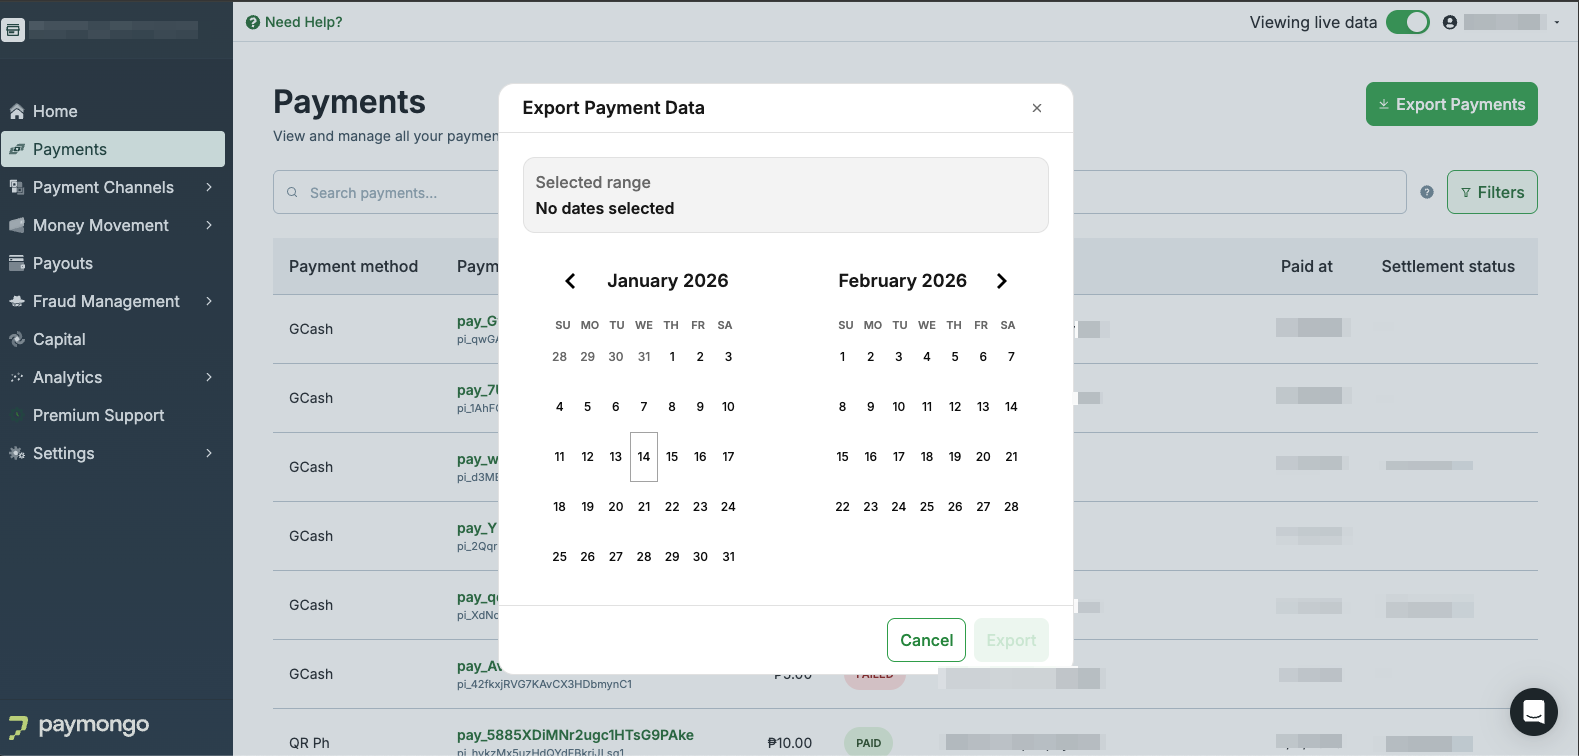
Task: Click the Home icon in the sidebar
Action: (17, 111)
